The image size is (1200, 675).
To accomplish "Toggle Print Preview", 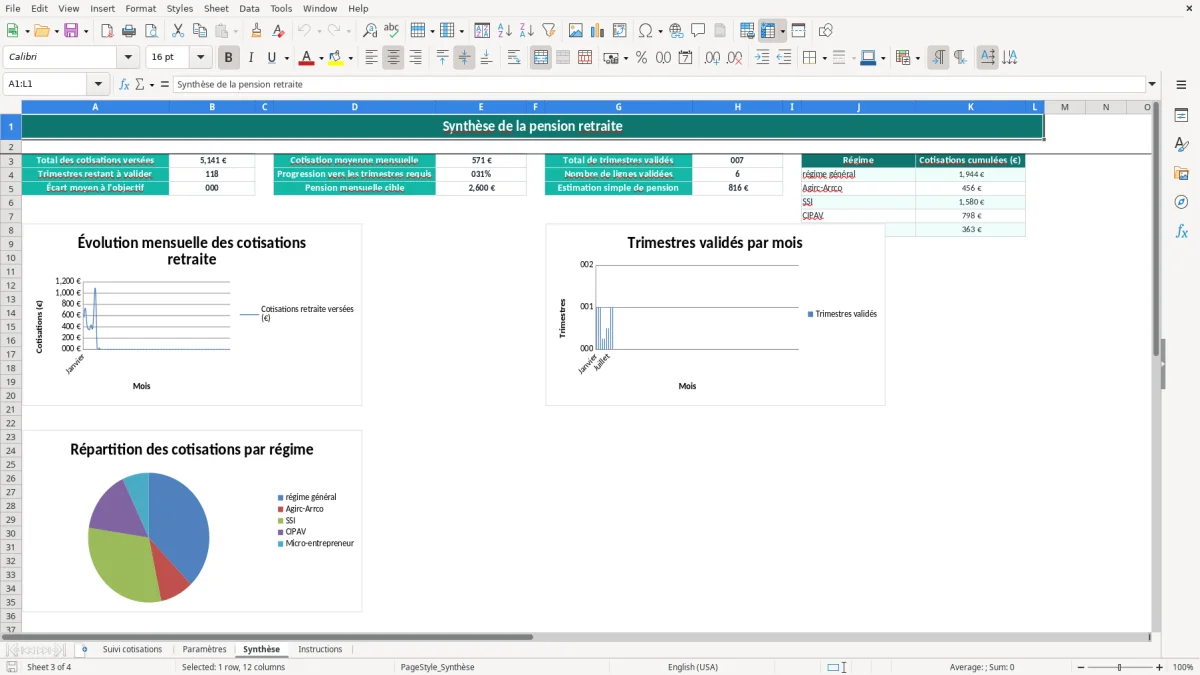I will [151, 31].
